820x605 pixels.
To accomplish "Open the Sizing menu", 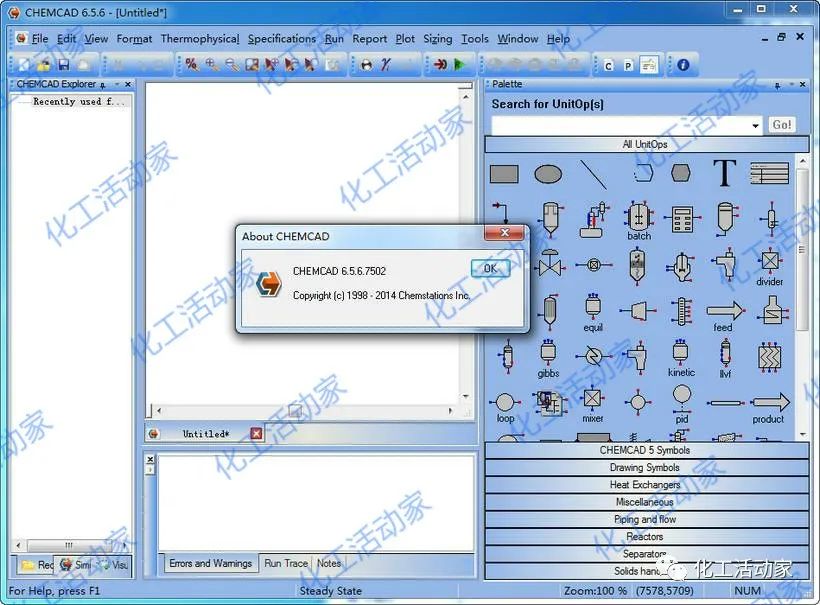I will [x=438, y=39].
